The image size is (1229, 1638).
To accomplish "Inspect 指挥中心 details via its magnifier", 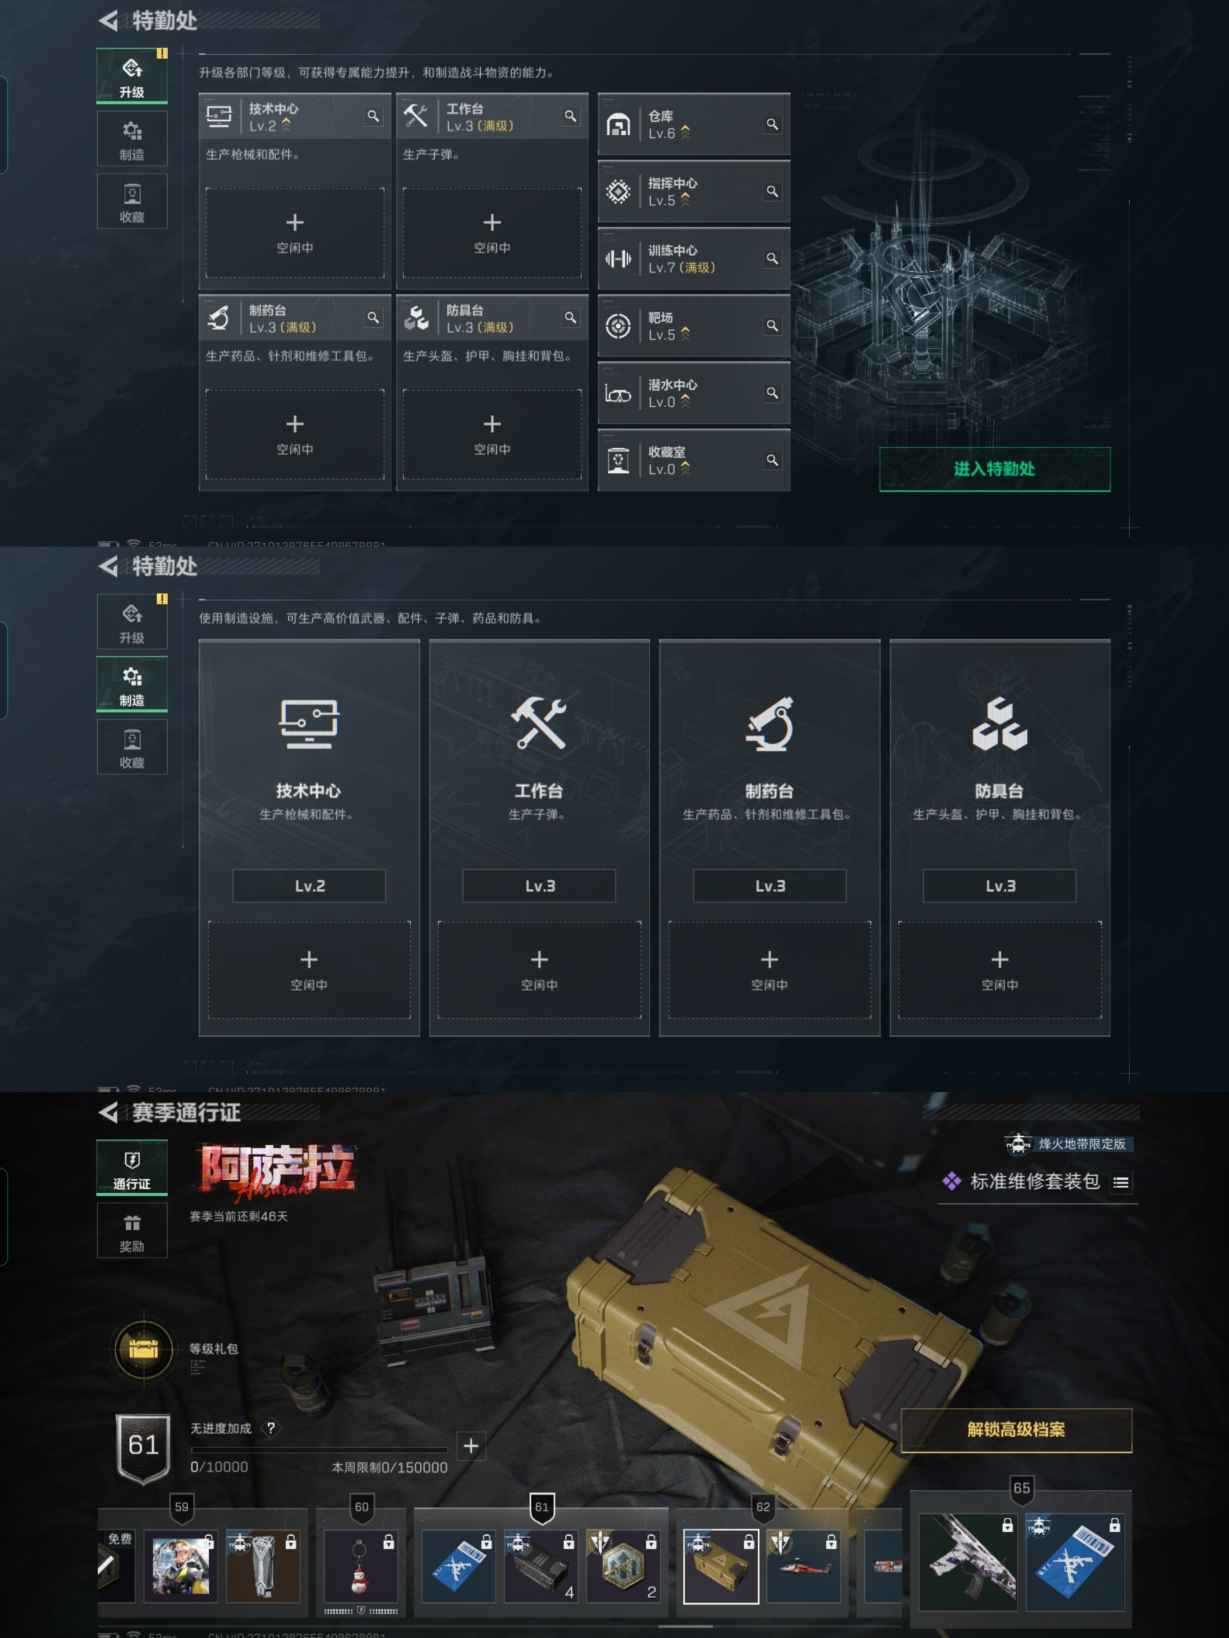I will point(772,191).
